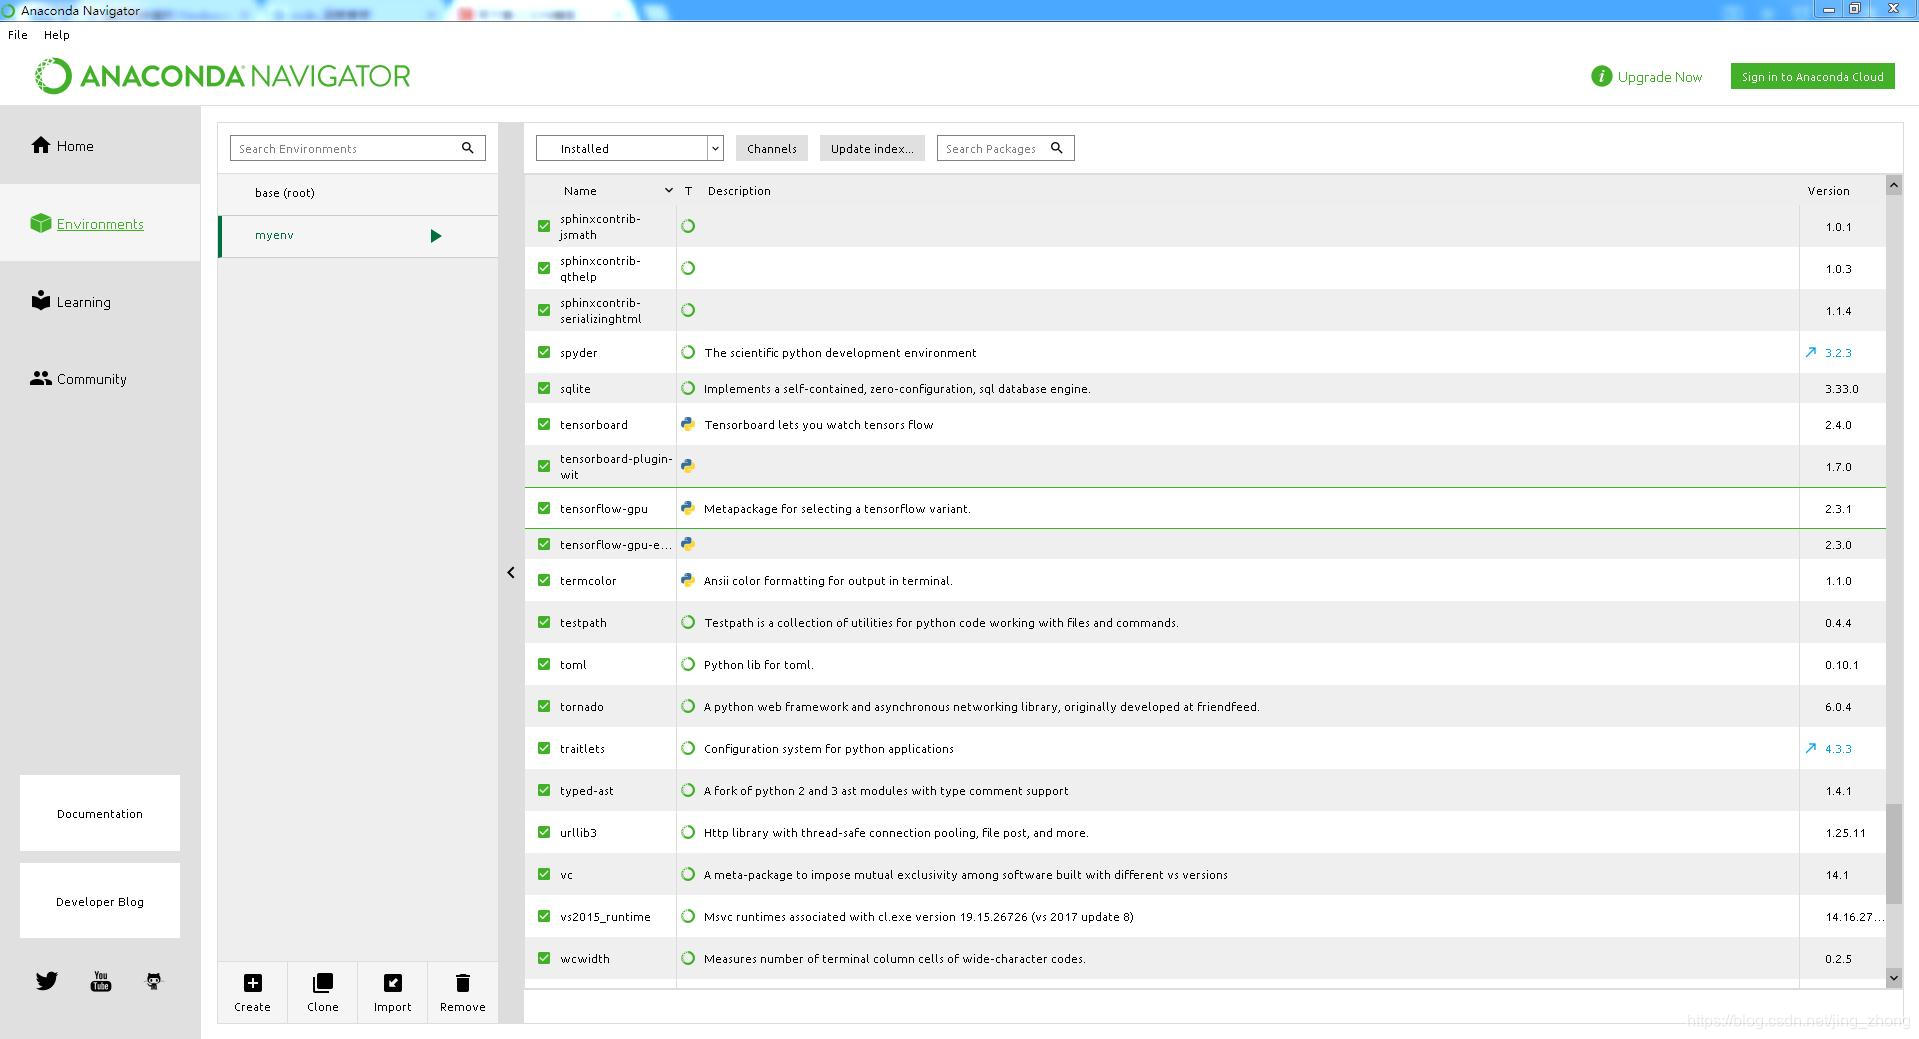
Task: Click the Search Environments magnifier icon
Action: pos(467,148)
